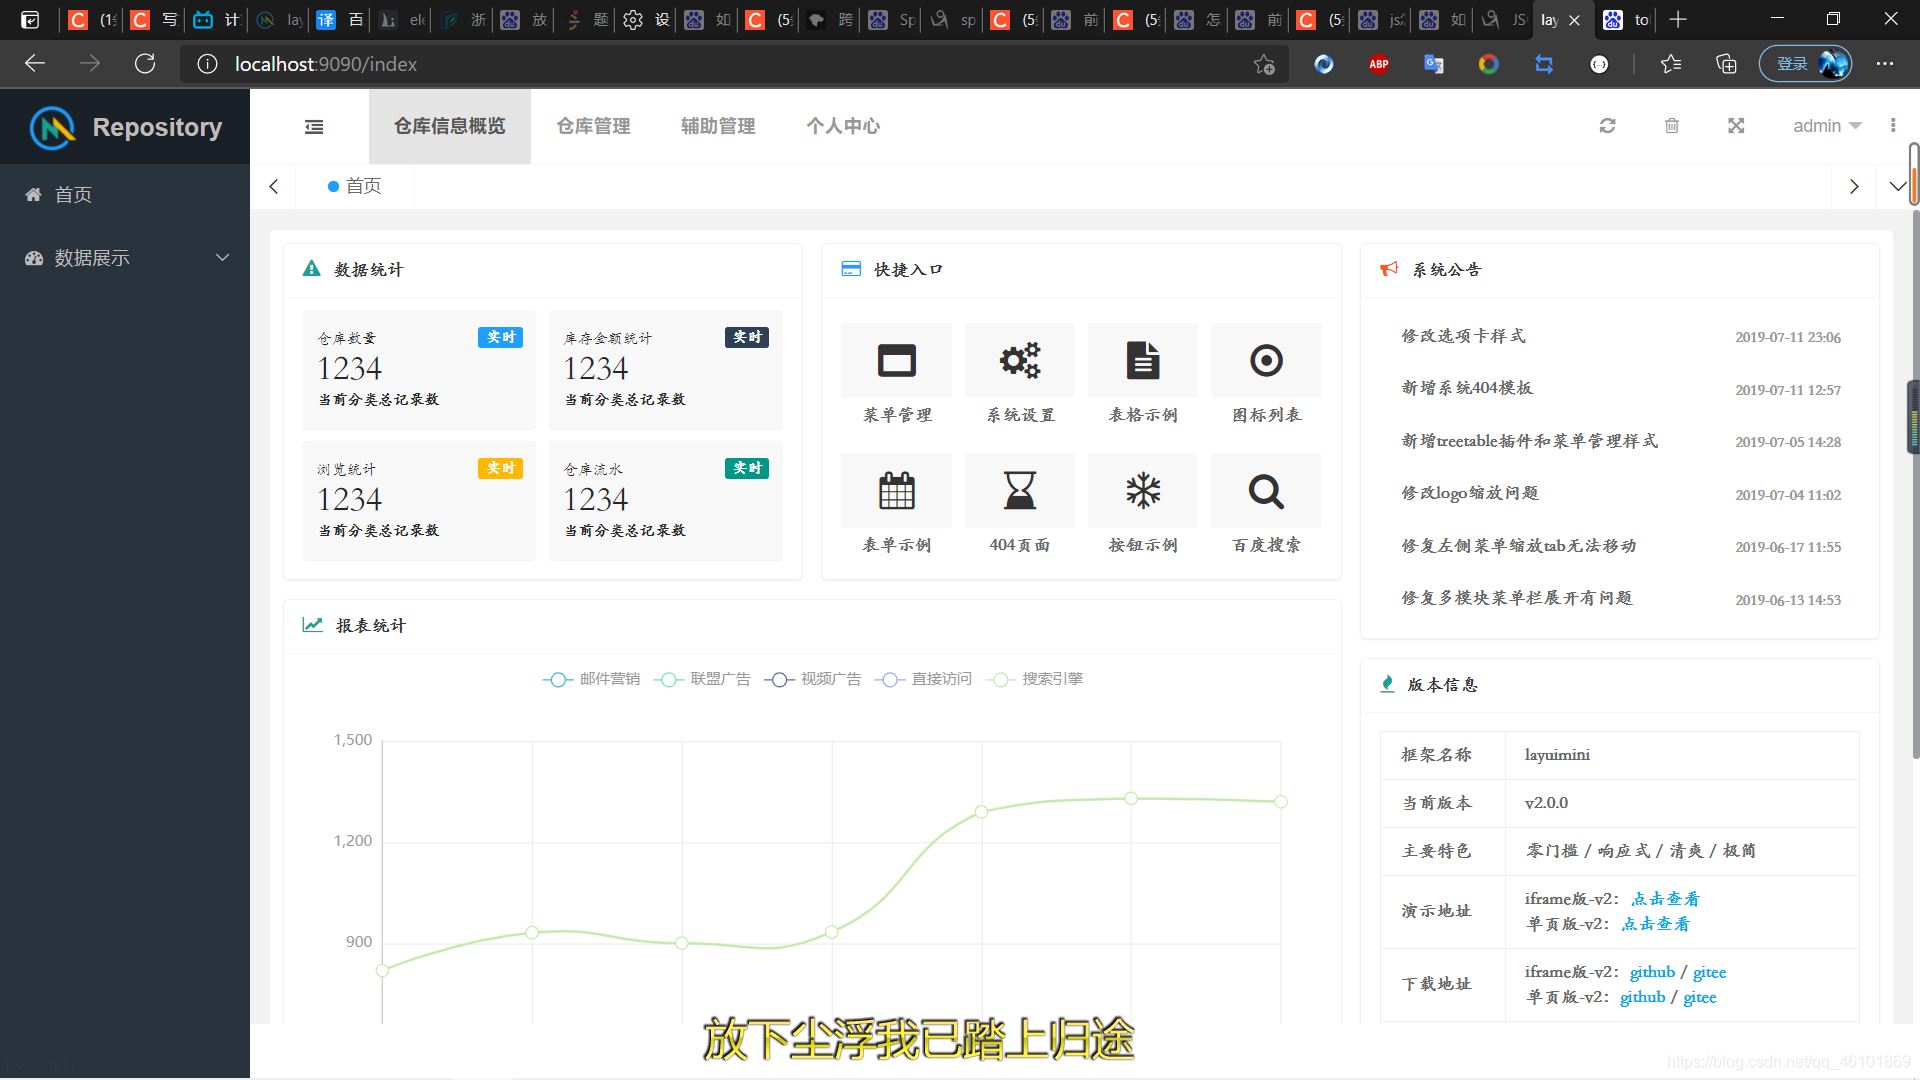Enter fullscreen with the expand icon
This screenshot has height=1080, width=1920.
pyautogui.click(x=1736, y=126)
